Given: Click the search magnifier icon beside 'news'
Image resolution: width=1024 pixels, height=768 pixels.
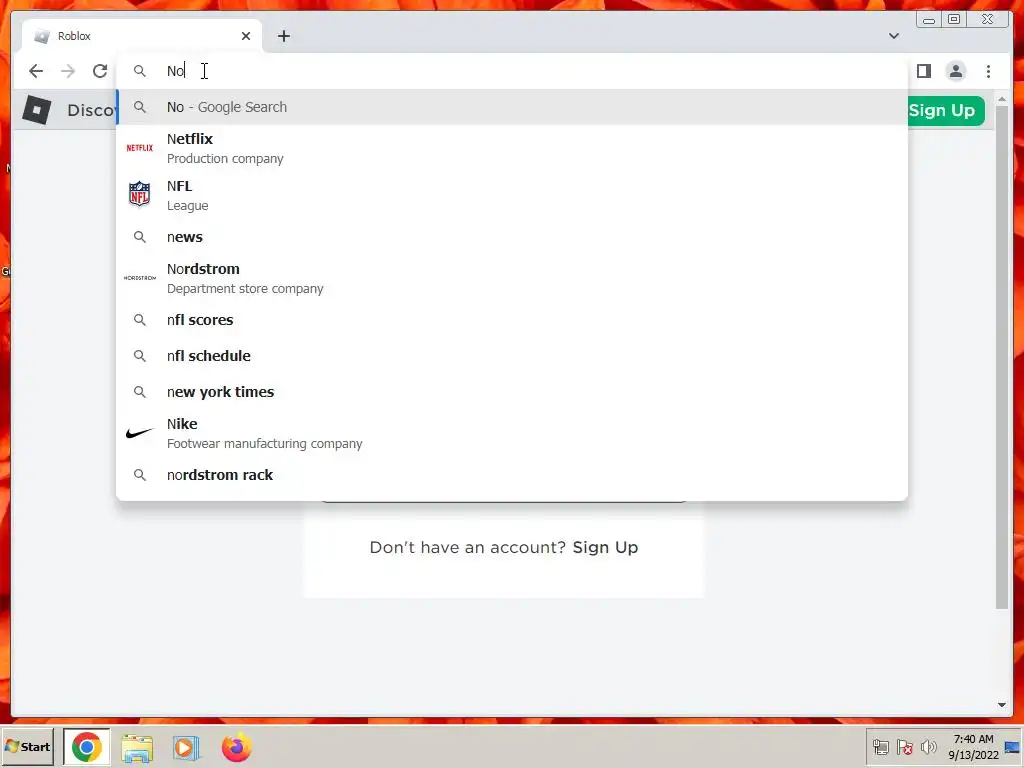Looking at the screenshot, I should click(139, 237).
